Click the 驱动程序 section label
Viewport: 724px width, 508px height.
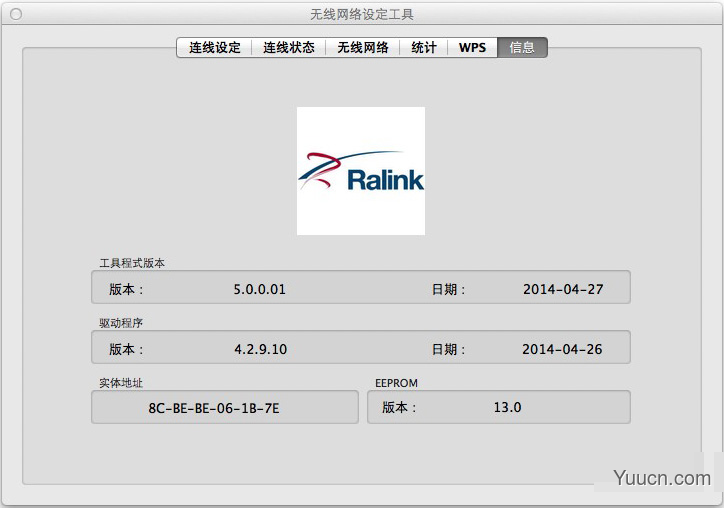coord(121,323)
